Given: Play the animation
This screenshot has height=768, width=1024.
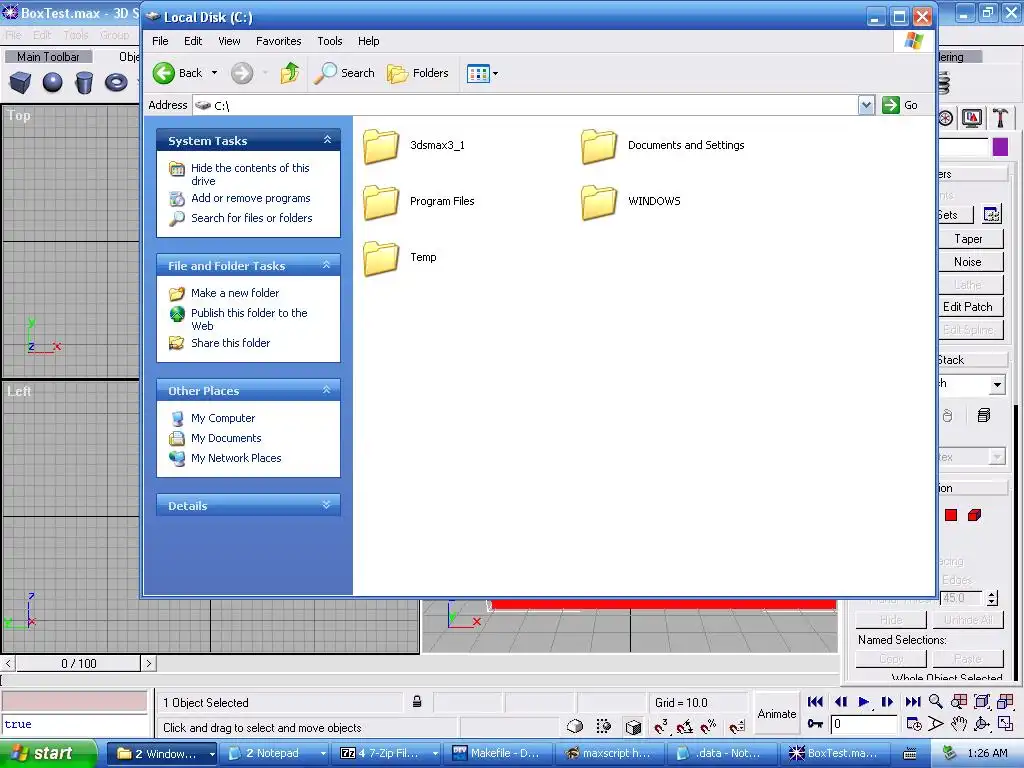Looking at the screenshot, I should click(863, 702).
